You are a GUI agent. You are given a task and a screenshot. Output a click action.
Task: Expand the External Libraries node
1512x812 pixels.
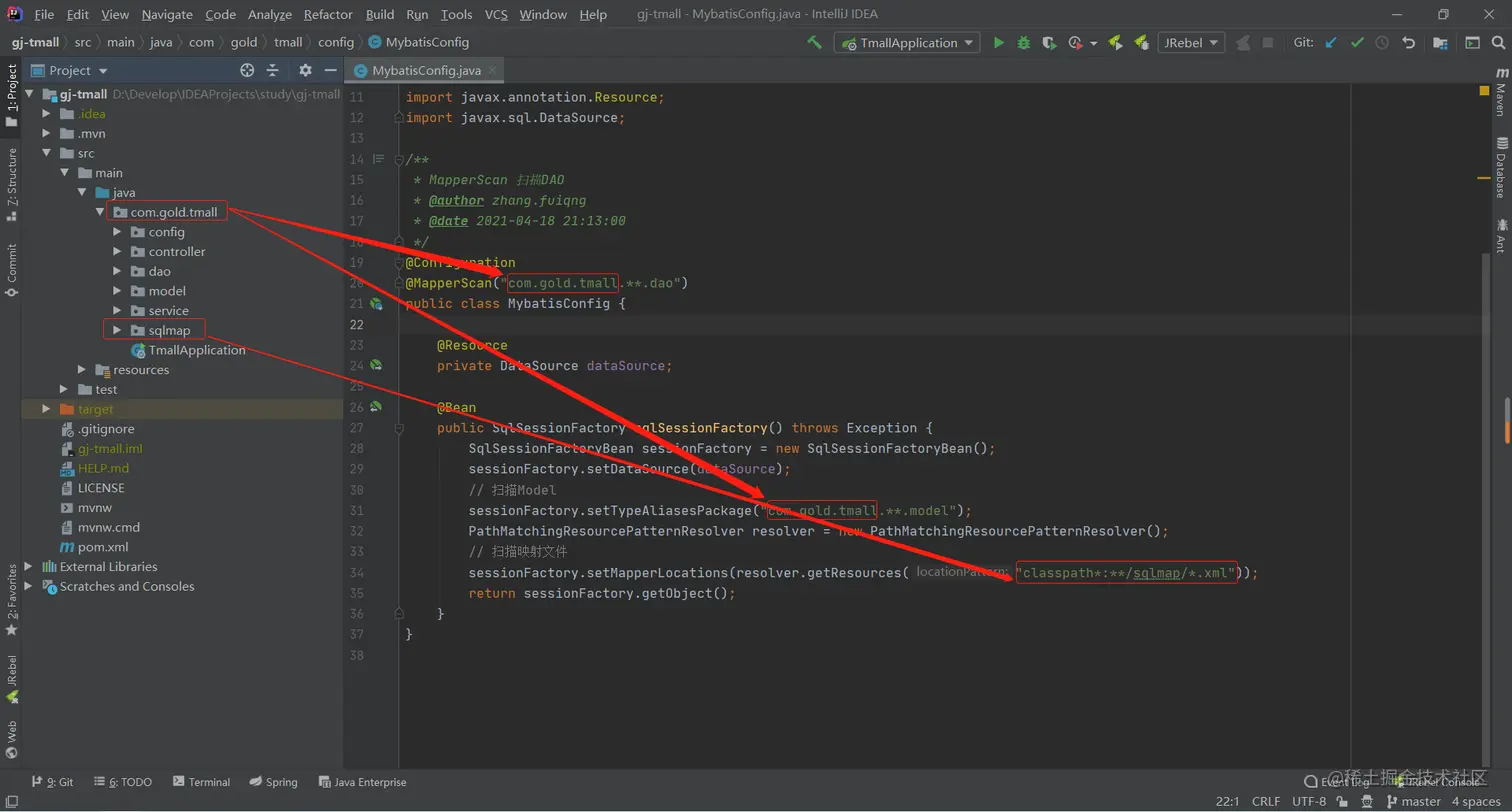point(28,567)
